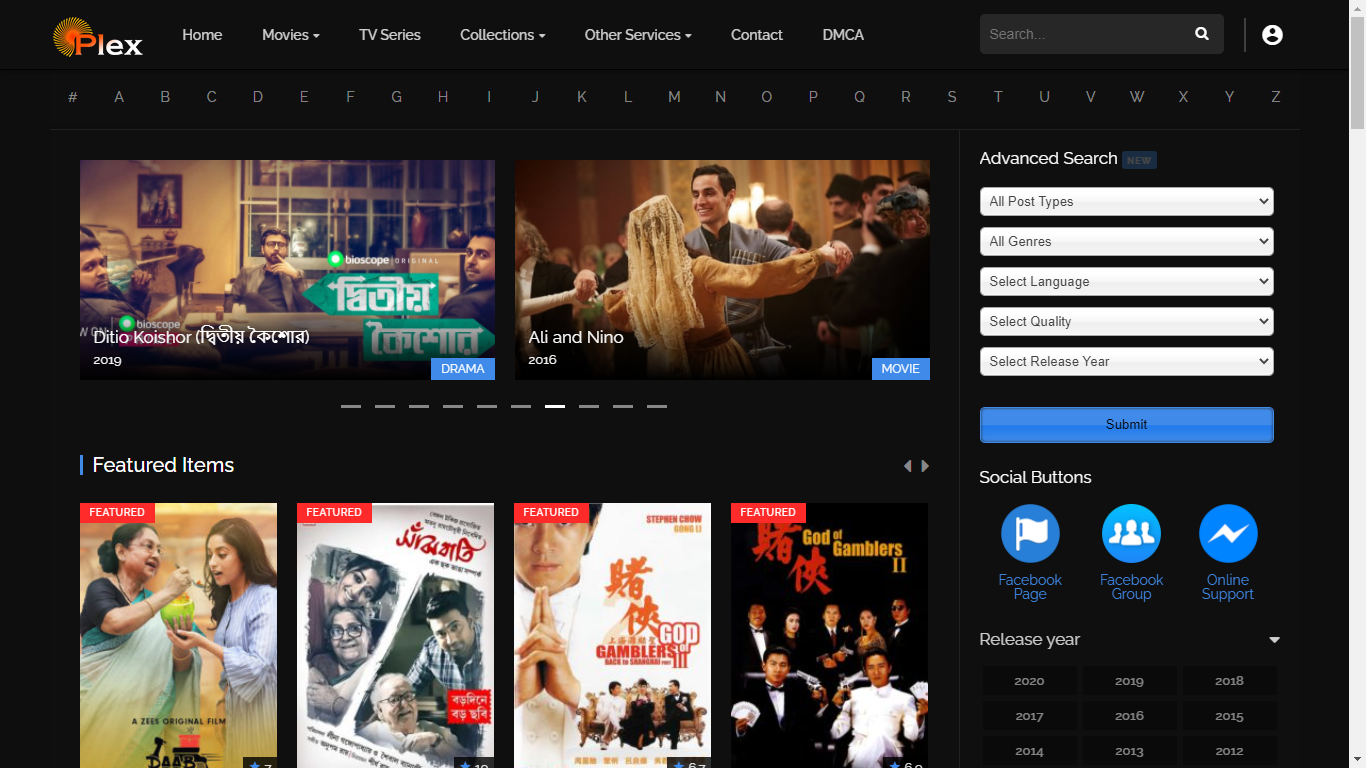1366x768 pixels.
Task: Filter by release year 2016
Action: 1129,716
